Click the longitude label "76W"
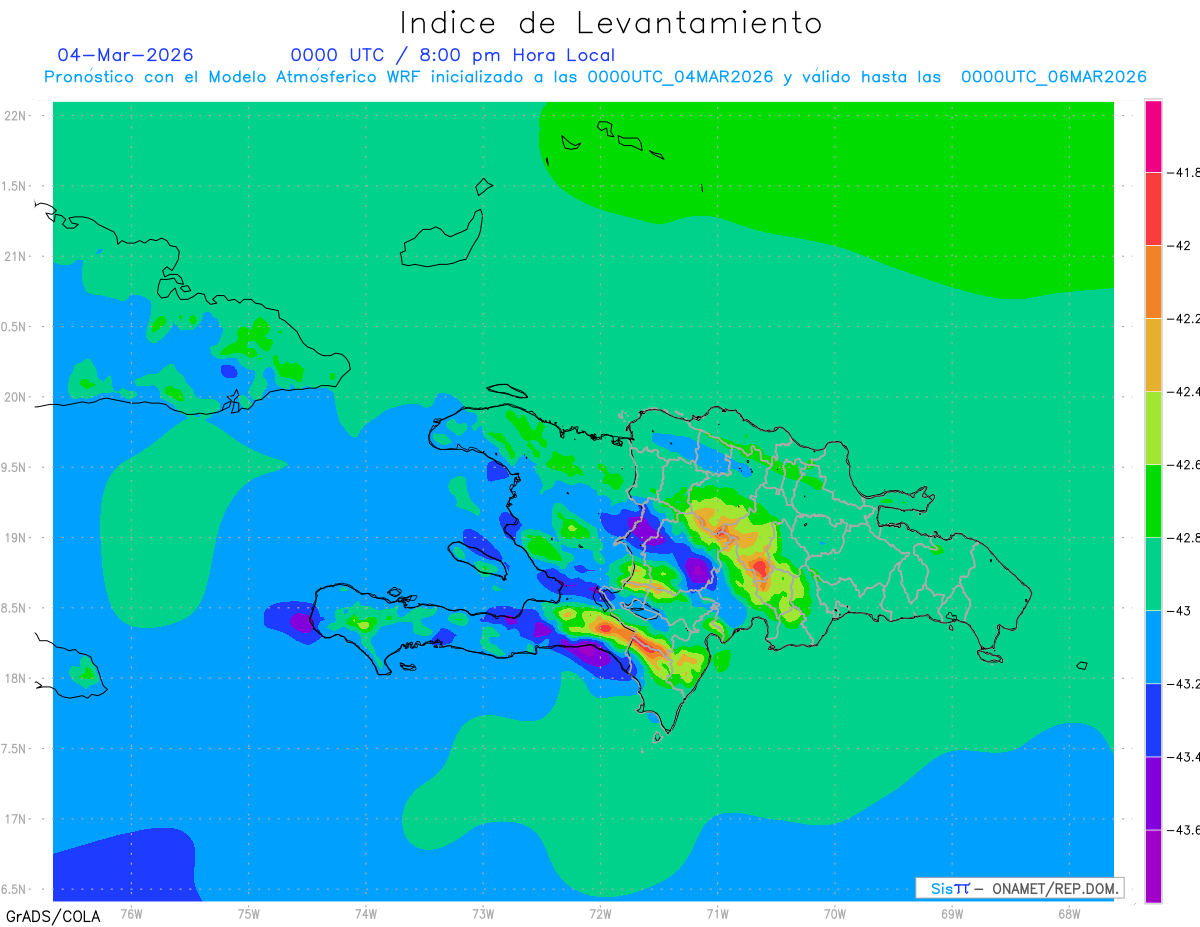This screenshot has height=927, width=1200. tap(131, 913)
